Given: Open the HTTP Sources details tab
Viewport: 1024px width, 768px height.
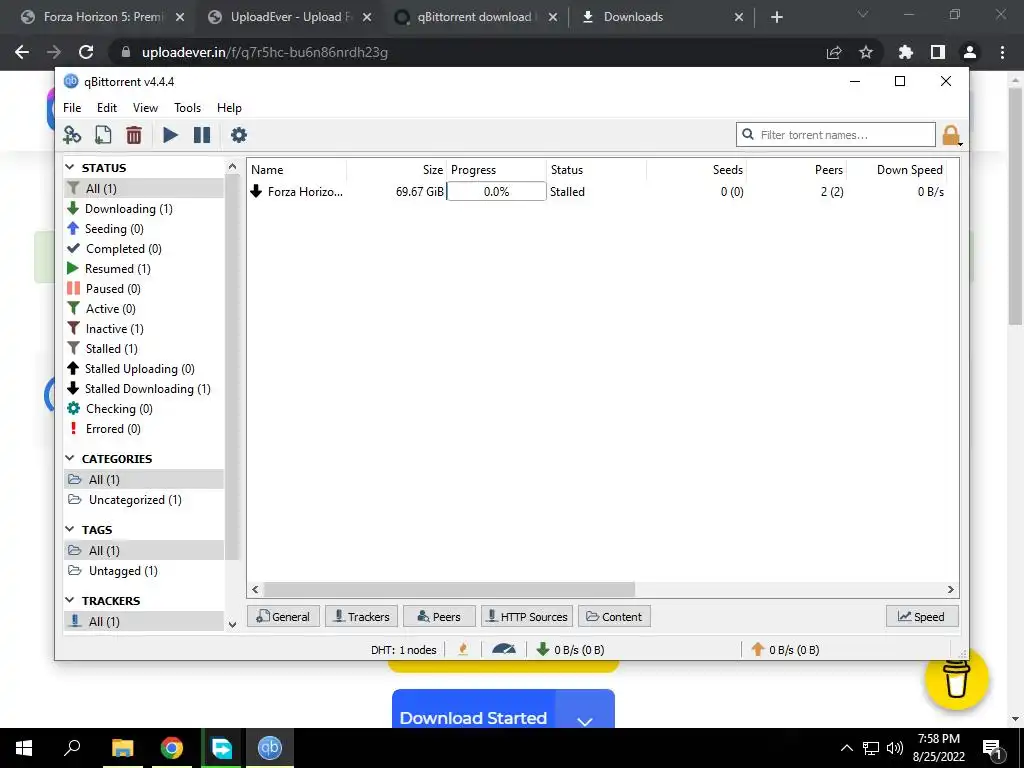Looking at the screenshot, I should [x=527, y=616].
